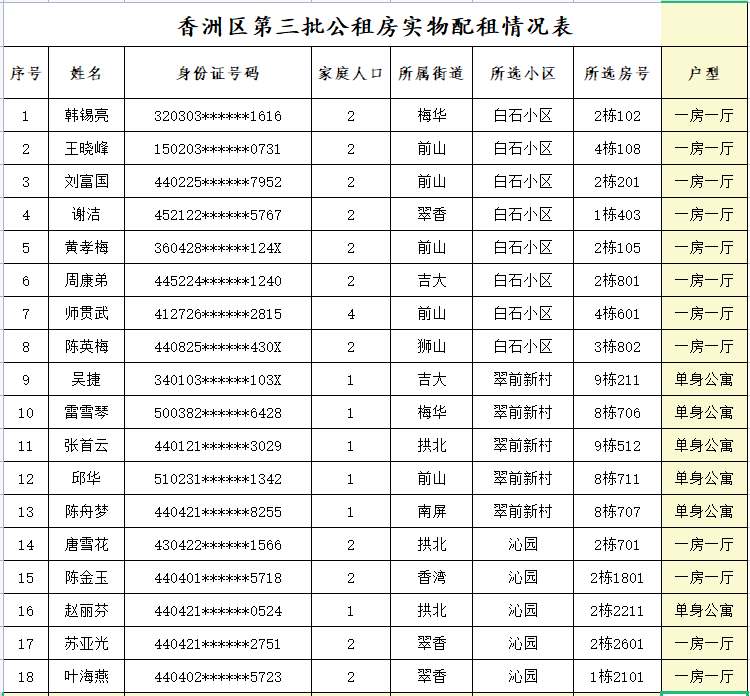Select the 香湾 street cell
Image resolution: width=750 pixels, height=696 pixels.
pyautogui.click(x=431, y=578)
